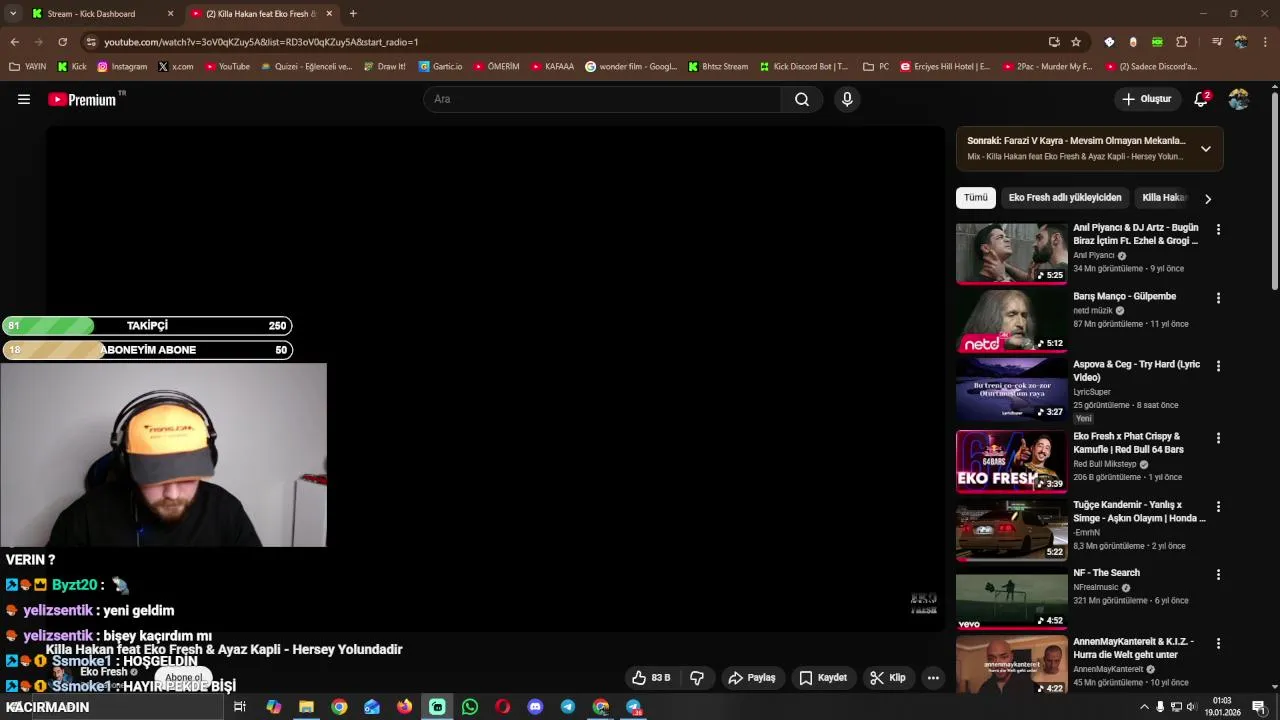
Task: Click the Oluştur create button
Action: [1146, 99]
